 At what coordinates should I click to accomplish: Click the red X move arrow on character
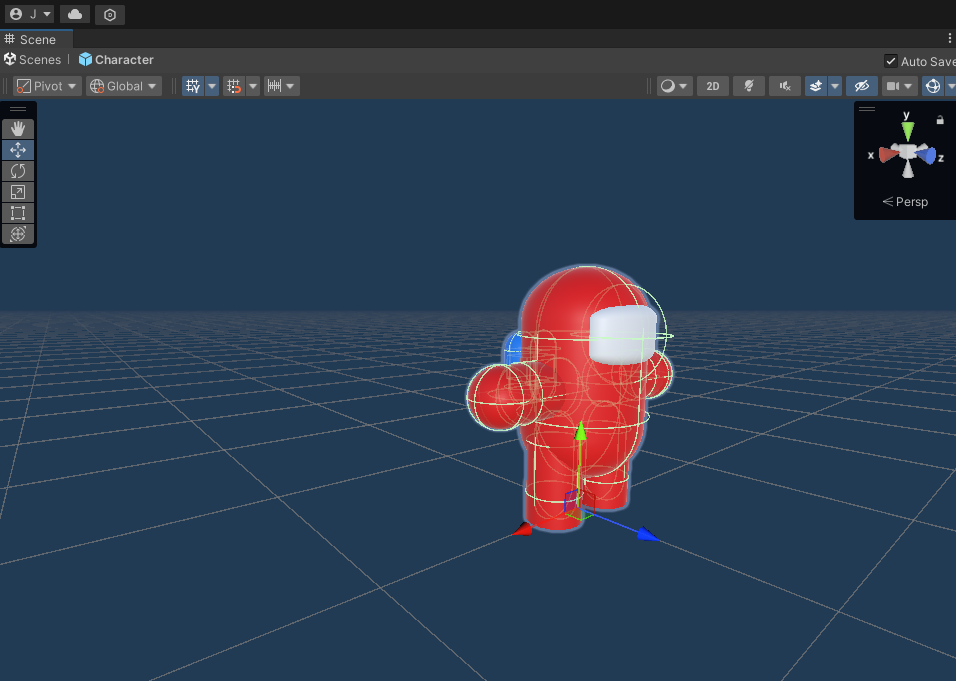pos(523,529)
